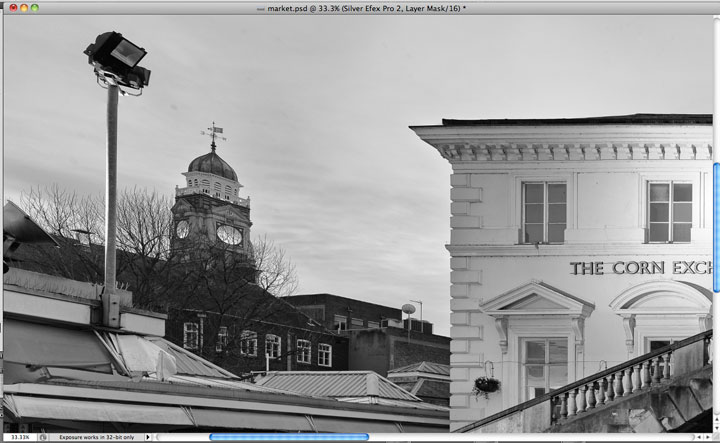Image resolution: width=720 pixels, height=443 pixels.
Task: Open the status bar info arrow menu
Action: pyautogui.click(x=148, y=437)
